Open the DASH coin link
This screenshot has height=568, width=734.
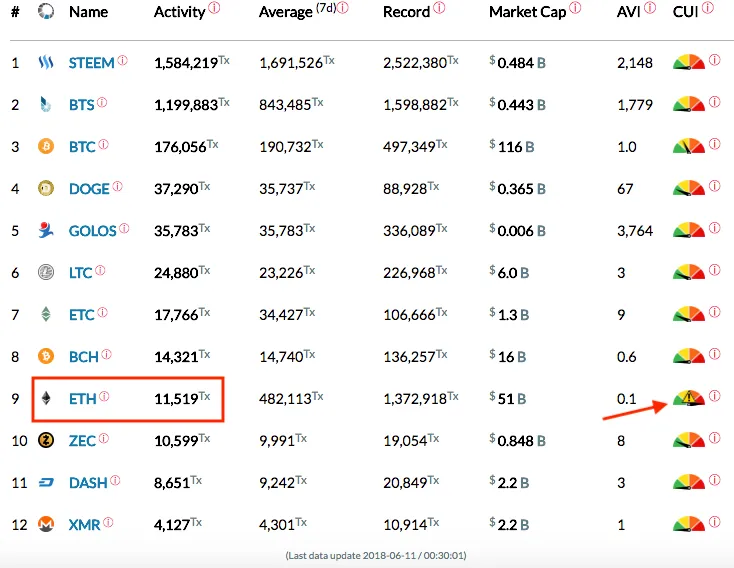tap(88, 483)
